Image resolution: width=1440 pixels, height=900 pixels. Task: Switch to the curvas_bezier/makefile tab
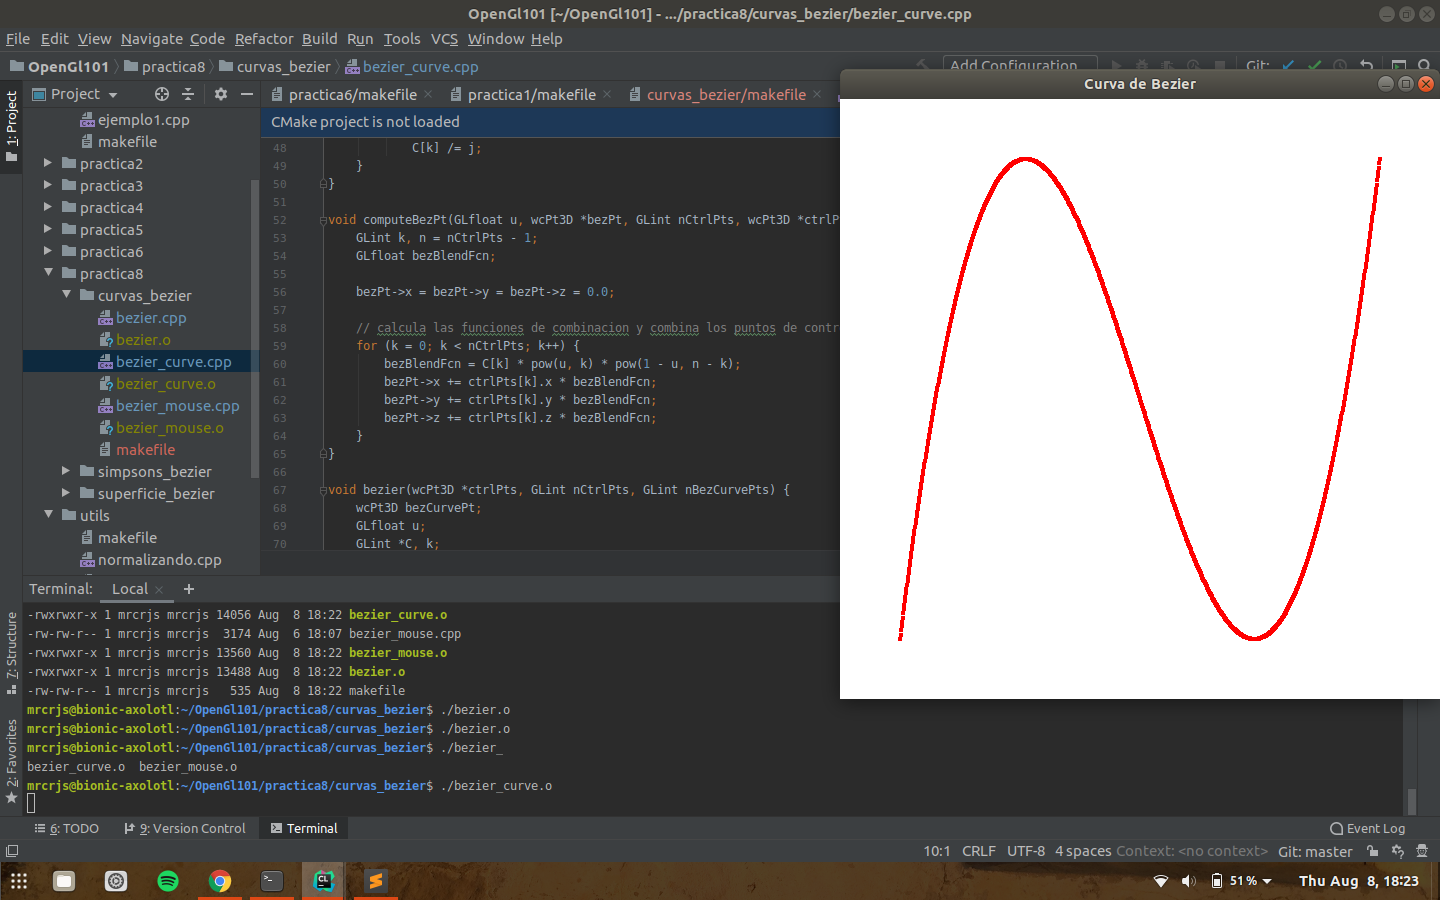coord(726,94)
